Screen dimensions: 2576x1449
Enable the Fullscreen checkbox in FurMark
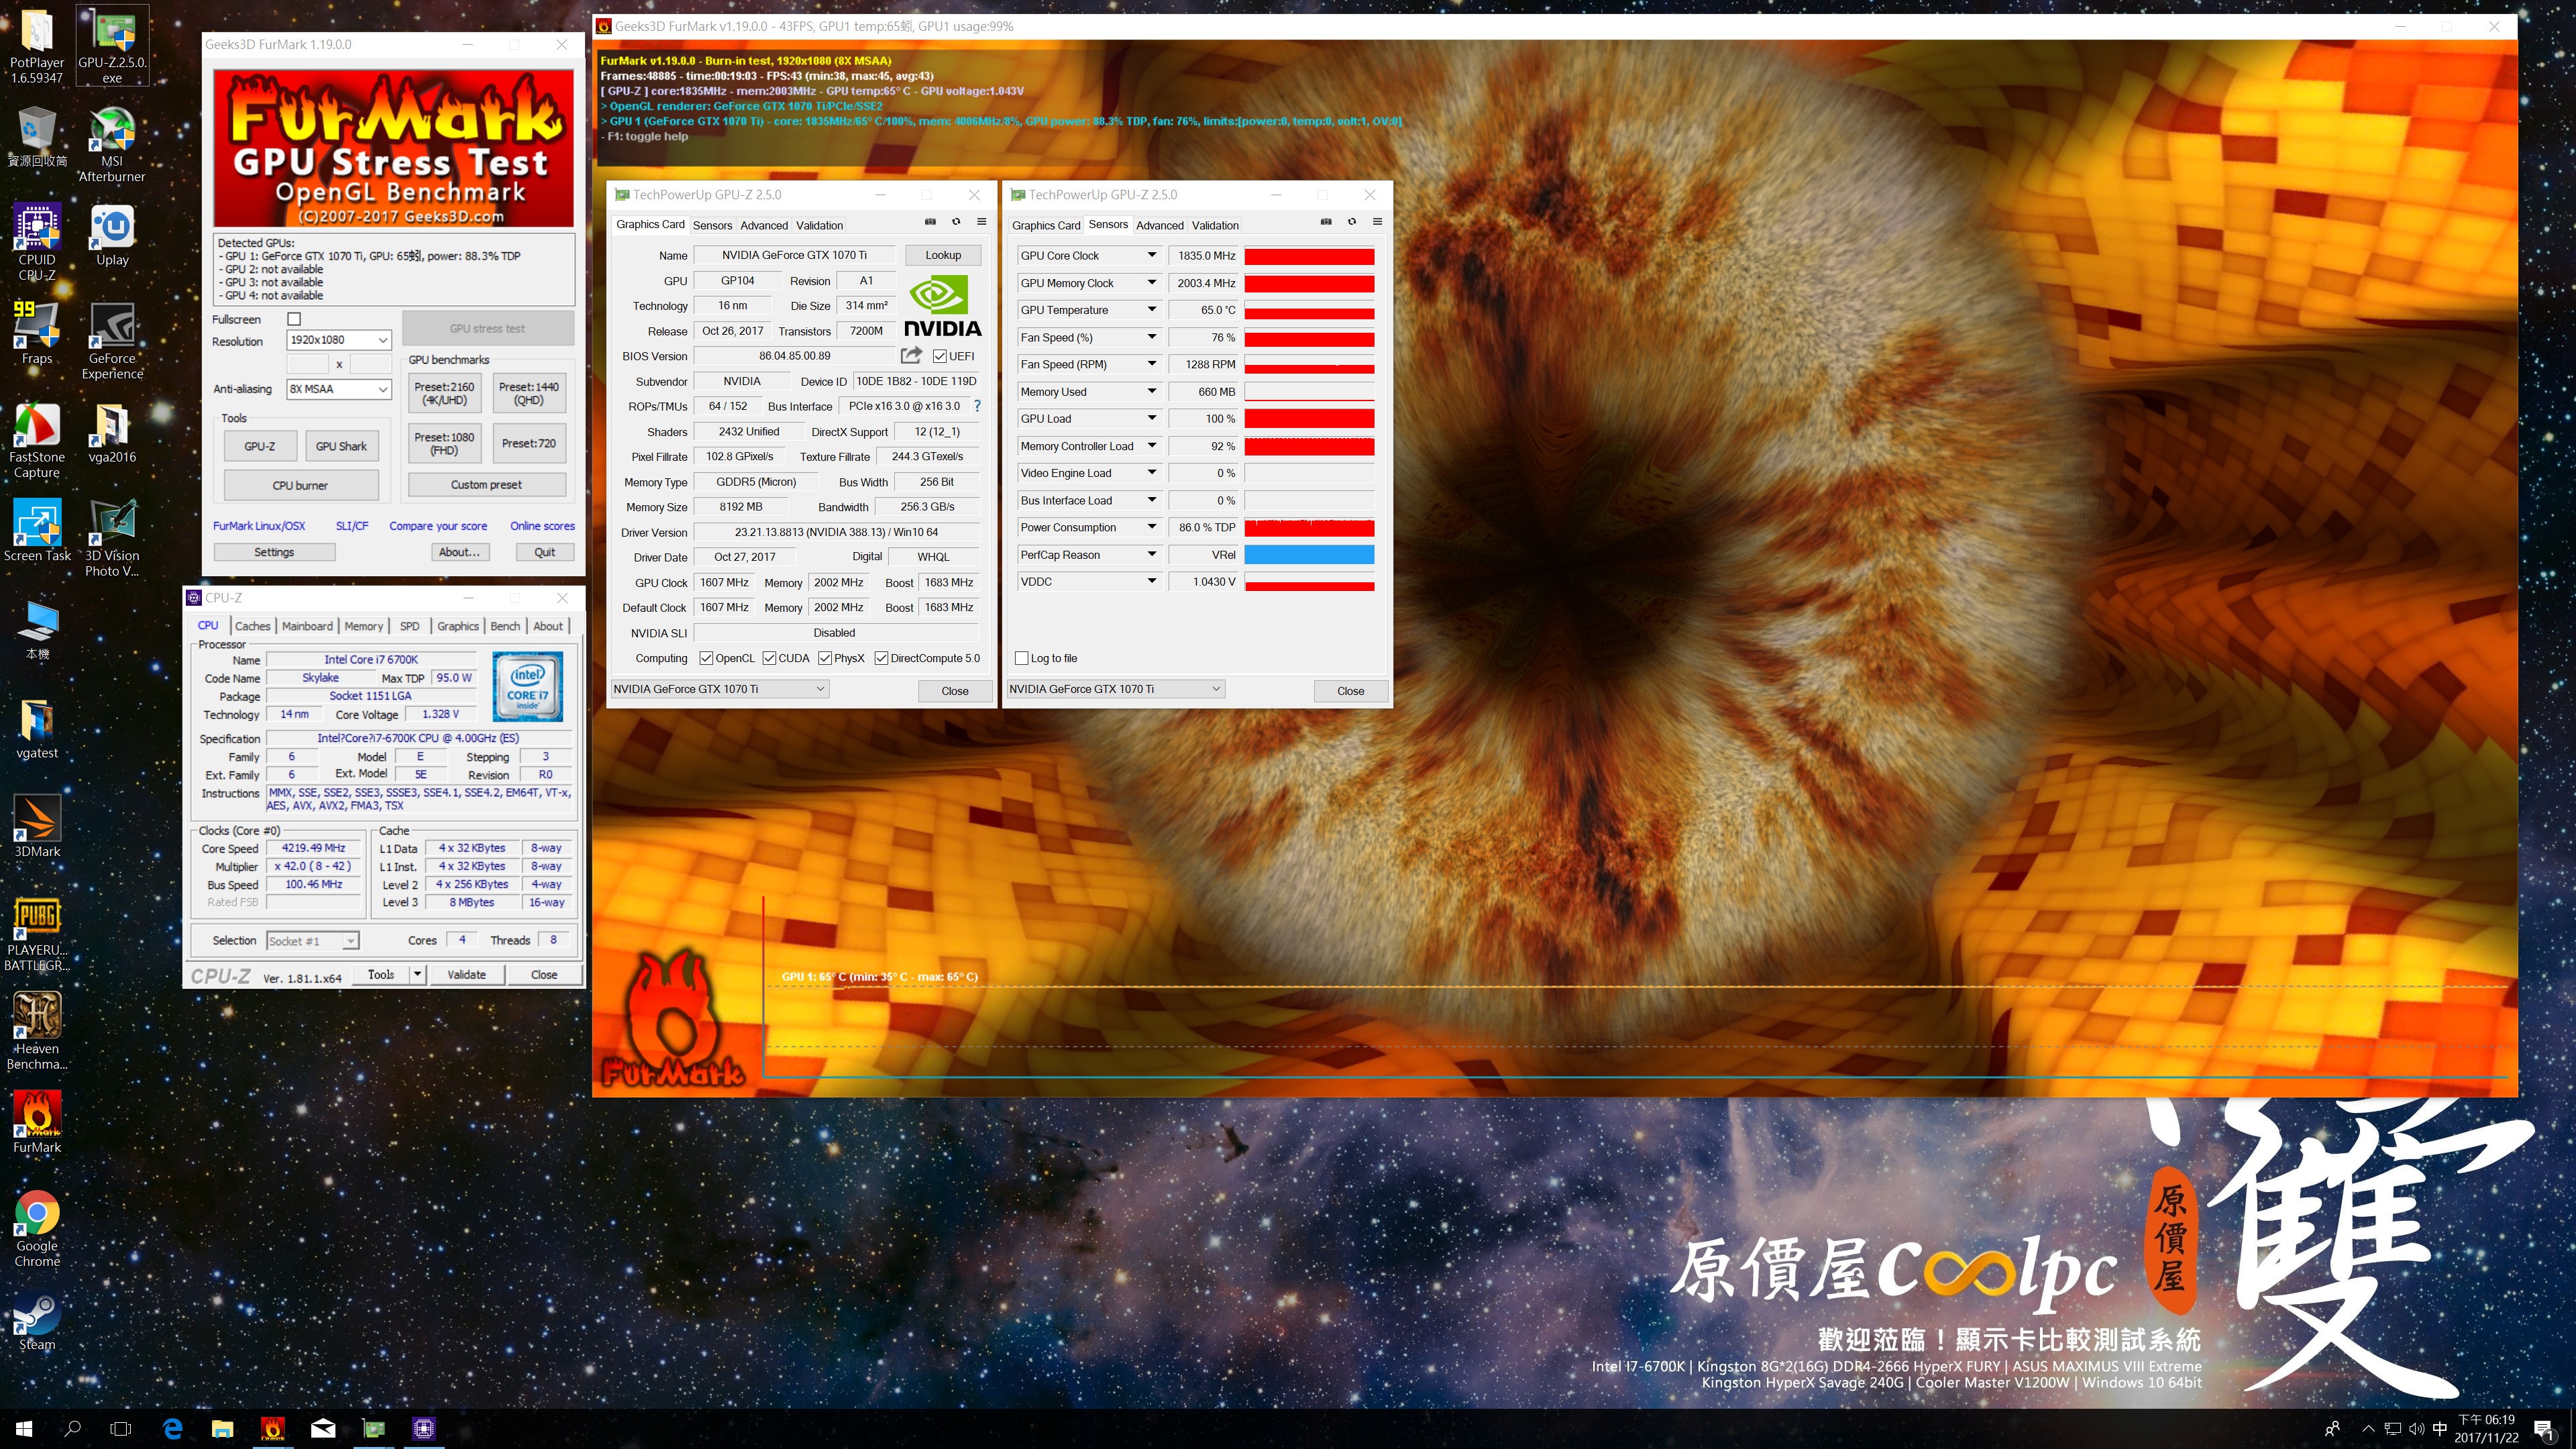[294, 319]
